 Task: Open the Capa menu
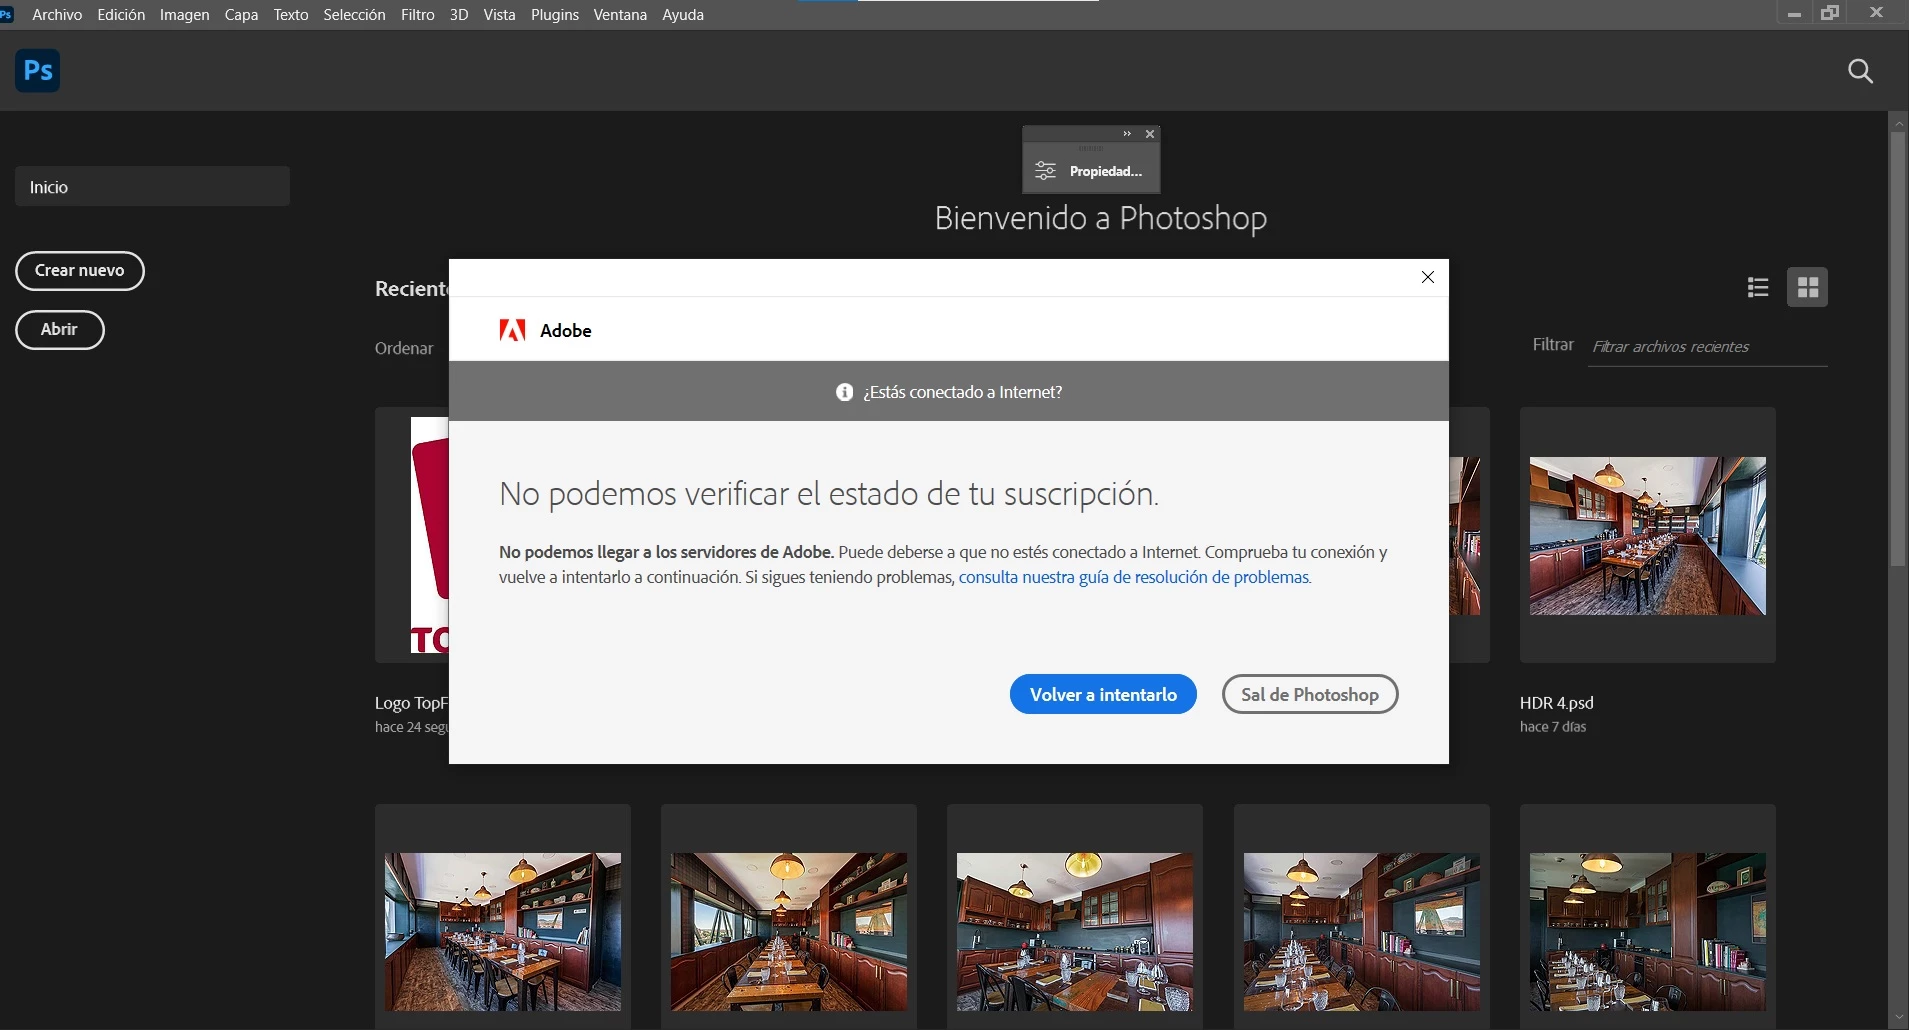click(241, 15)
